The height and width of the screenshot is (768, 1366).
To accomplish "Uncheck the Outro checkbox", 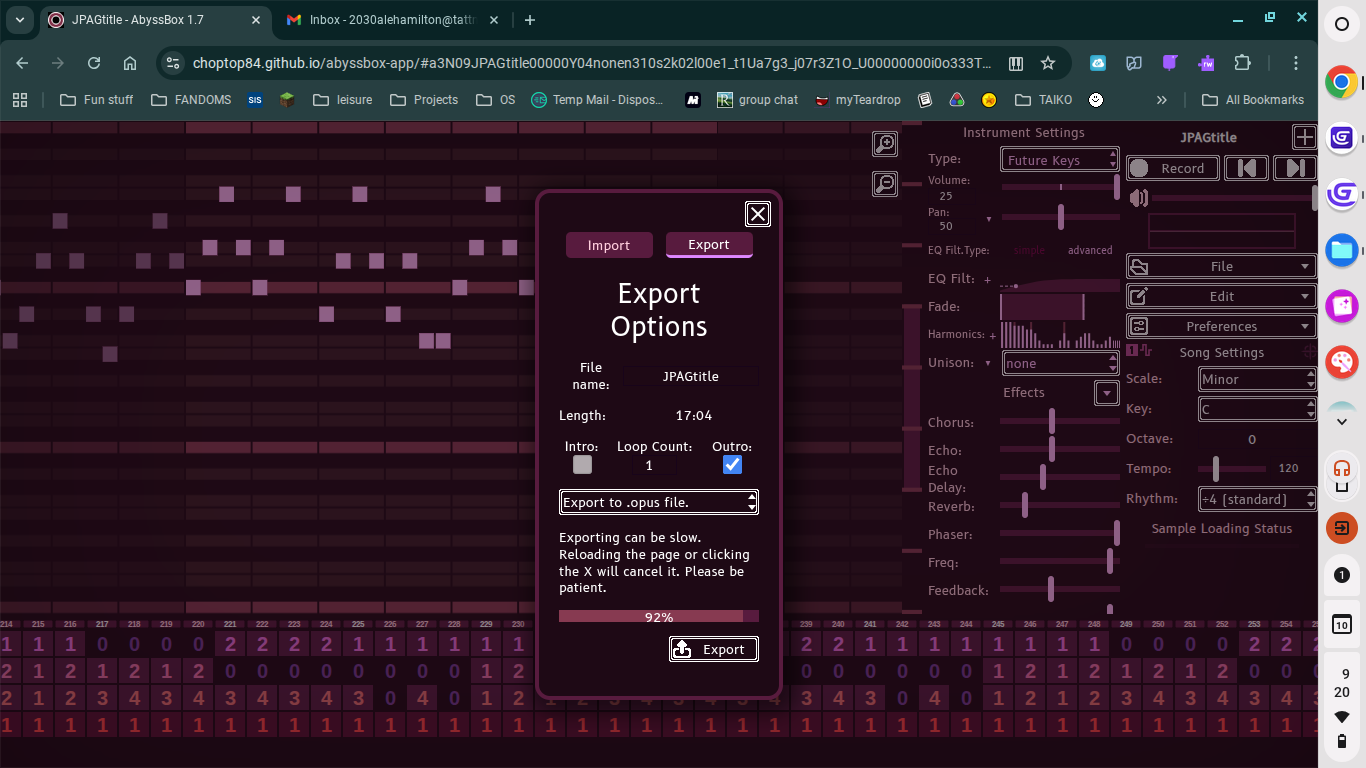I will pos(732,465).
